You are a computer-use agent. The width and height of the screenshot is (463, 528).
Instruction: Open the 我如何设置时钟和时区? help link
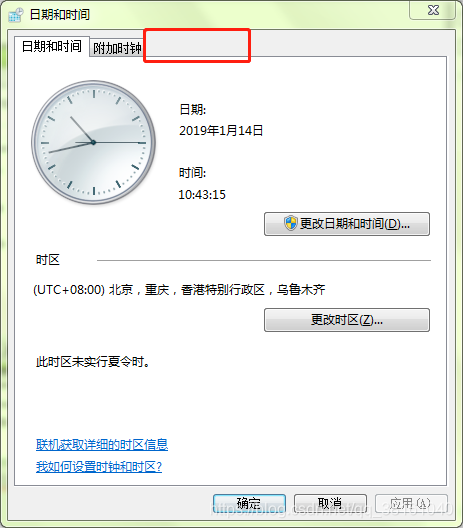pyautogui.click(x=99, y=467)
